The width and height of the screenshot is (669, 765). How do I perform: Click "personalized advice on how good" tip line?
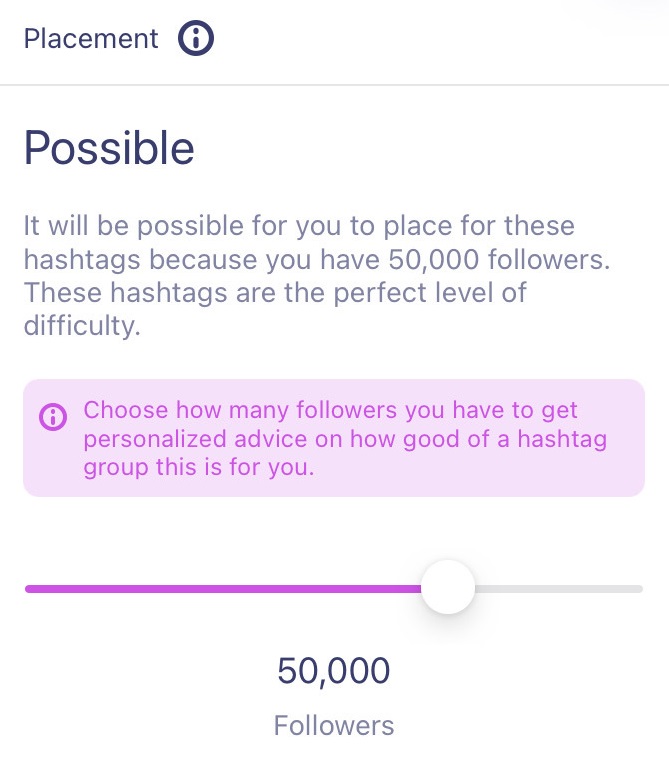point(345,438)
